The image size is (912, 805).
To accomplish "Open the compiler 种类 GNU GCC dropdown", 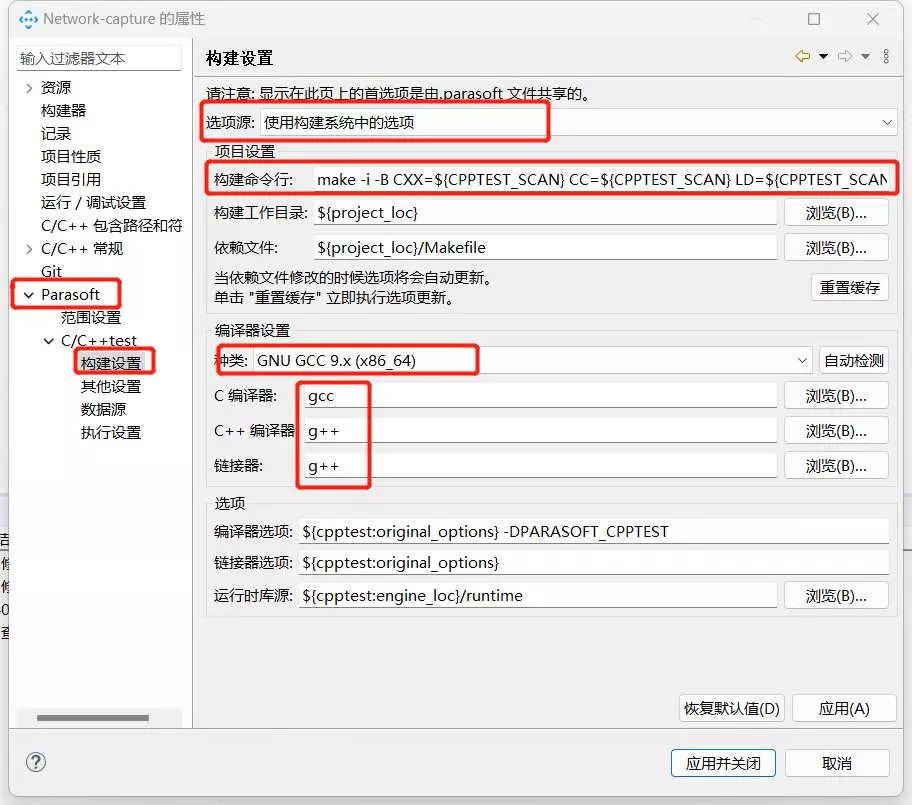I will (x=532, y=361).
